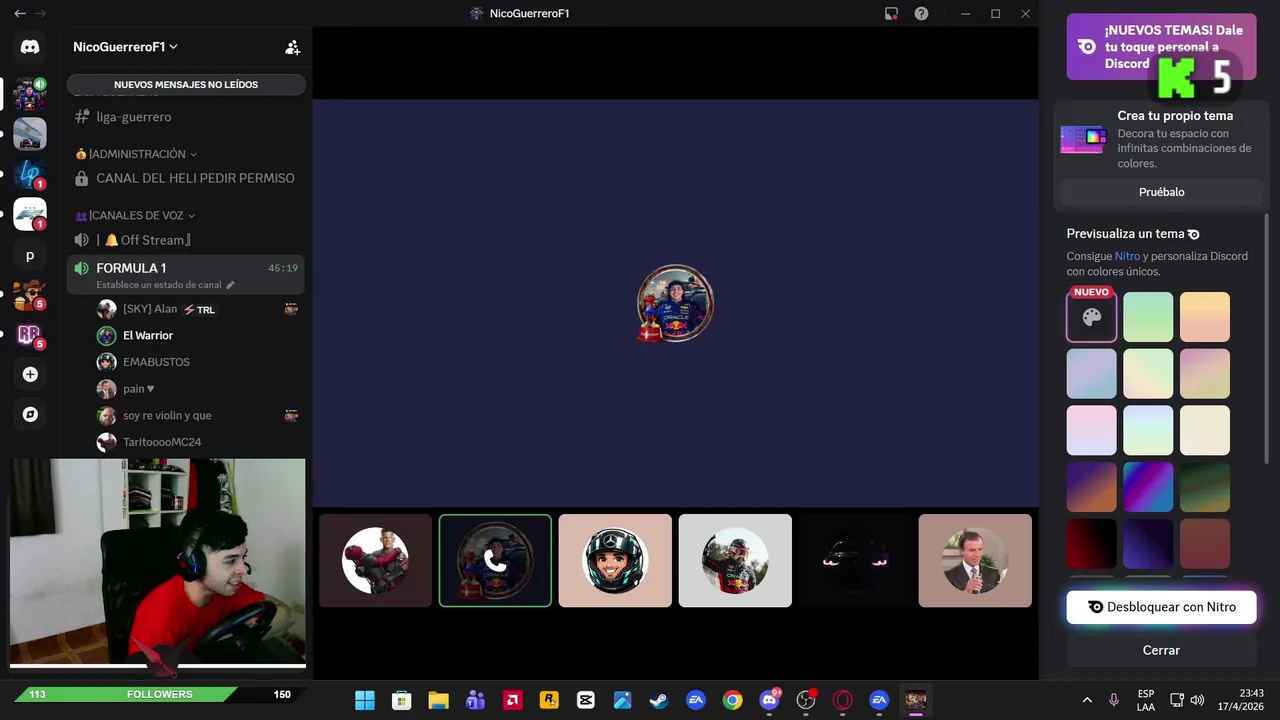Click Desbloquear con Nitro button

click(x=1161, y=607)
